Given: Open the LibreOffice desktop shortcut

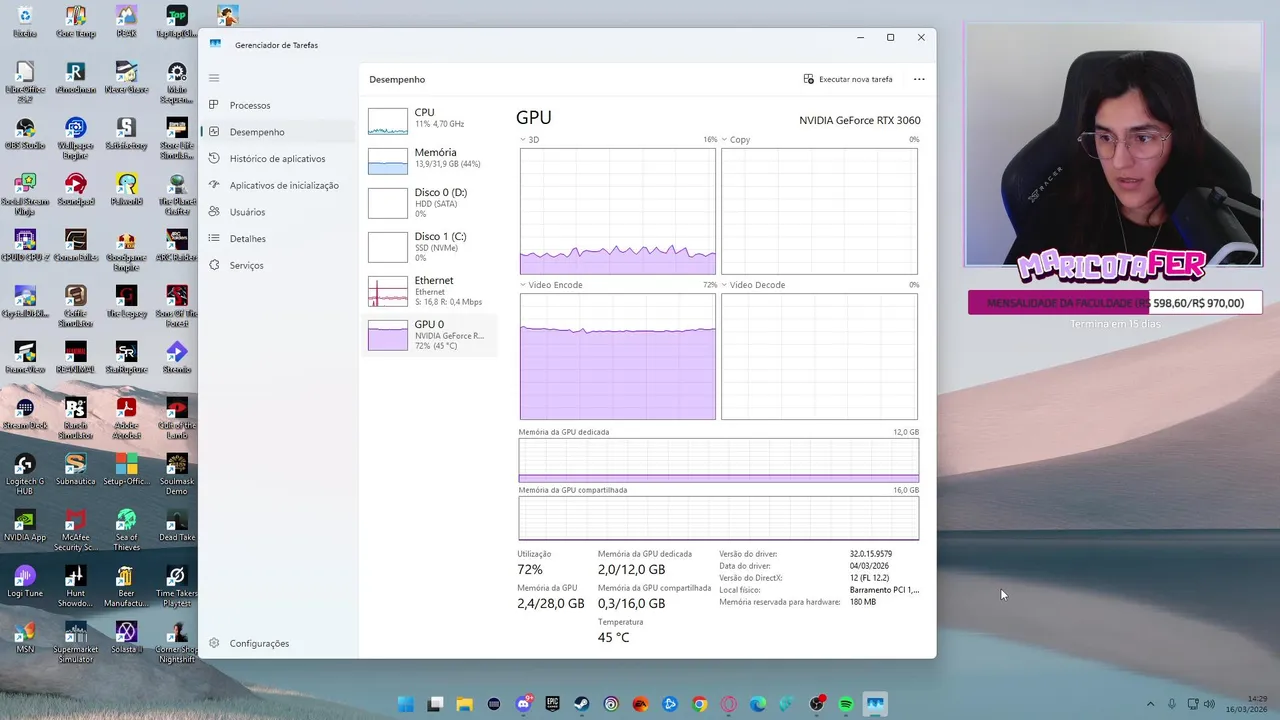Looking at the screenshot, I should [x=25, y=82].
